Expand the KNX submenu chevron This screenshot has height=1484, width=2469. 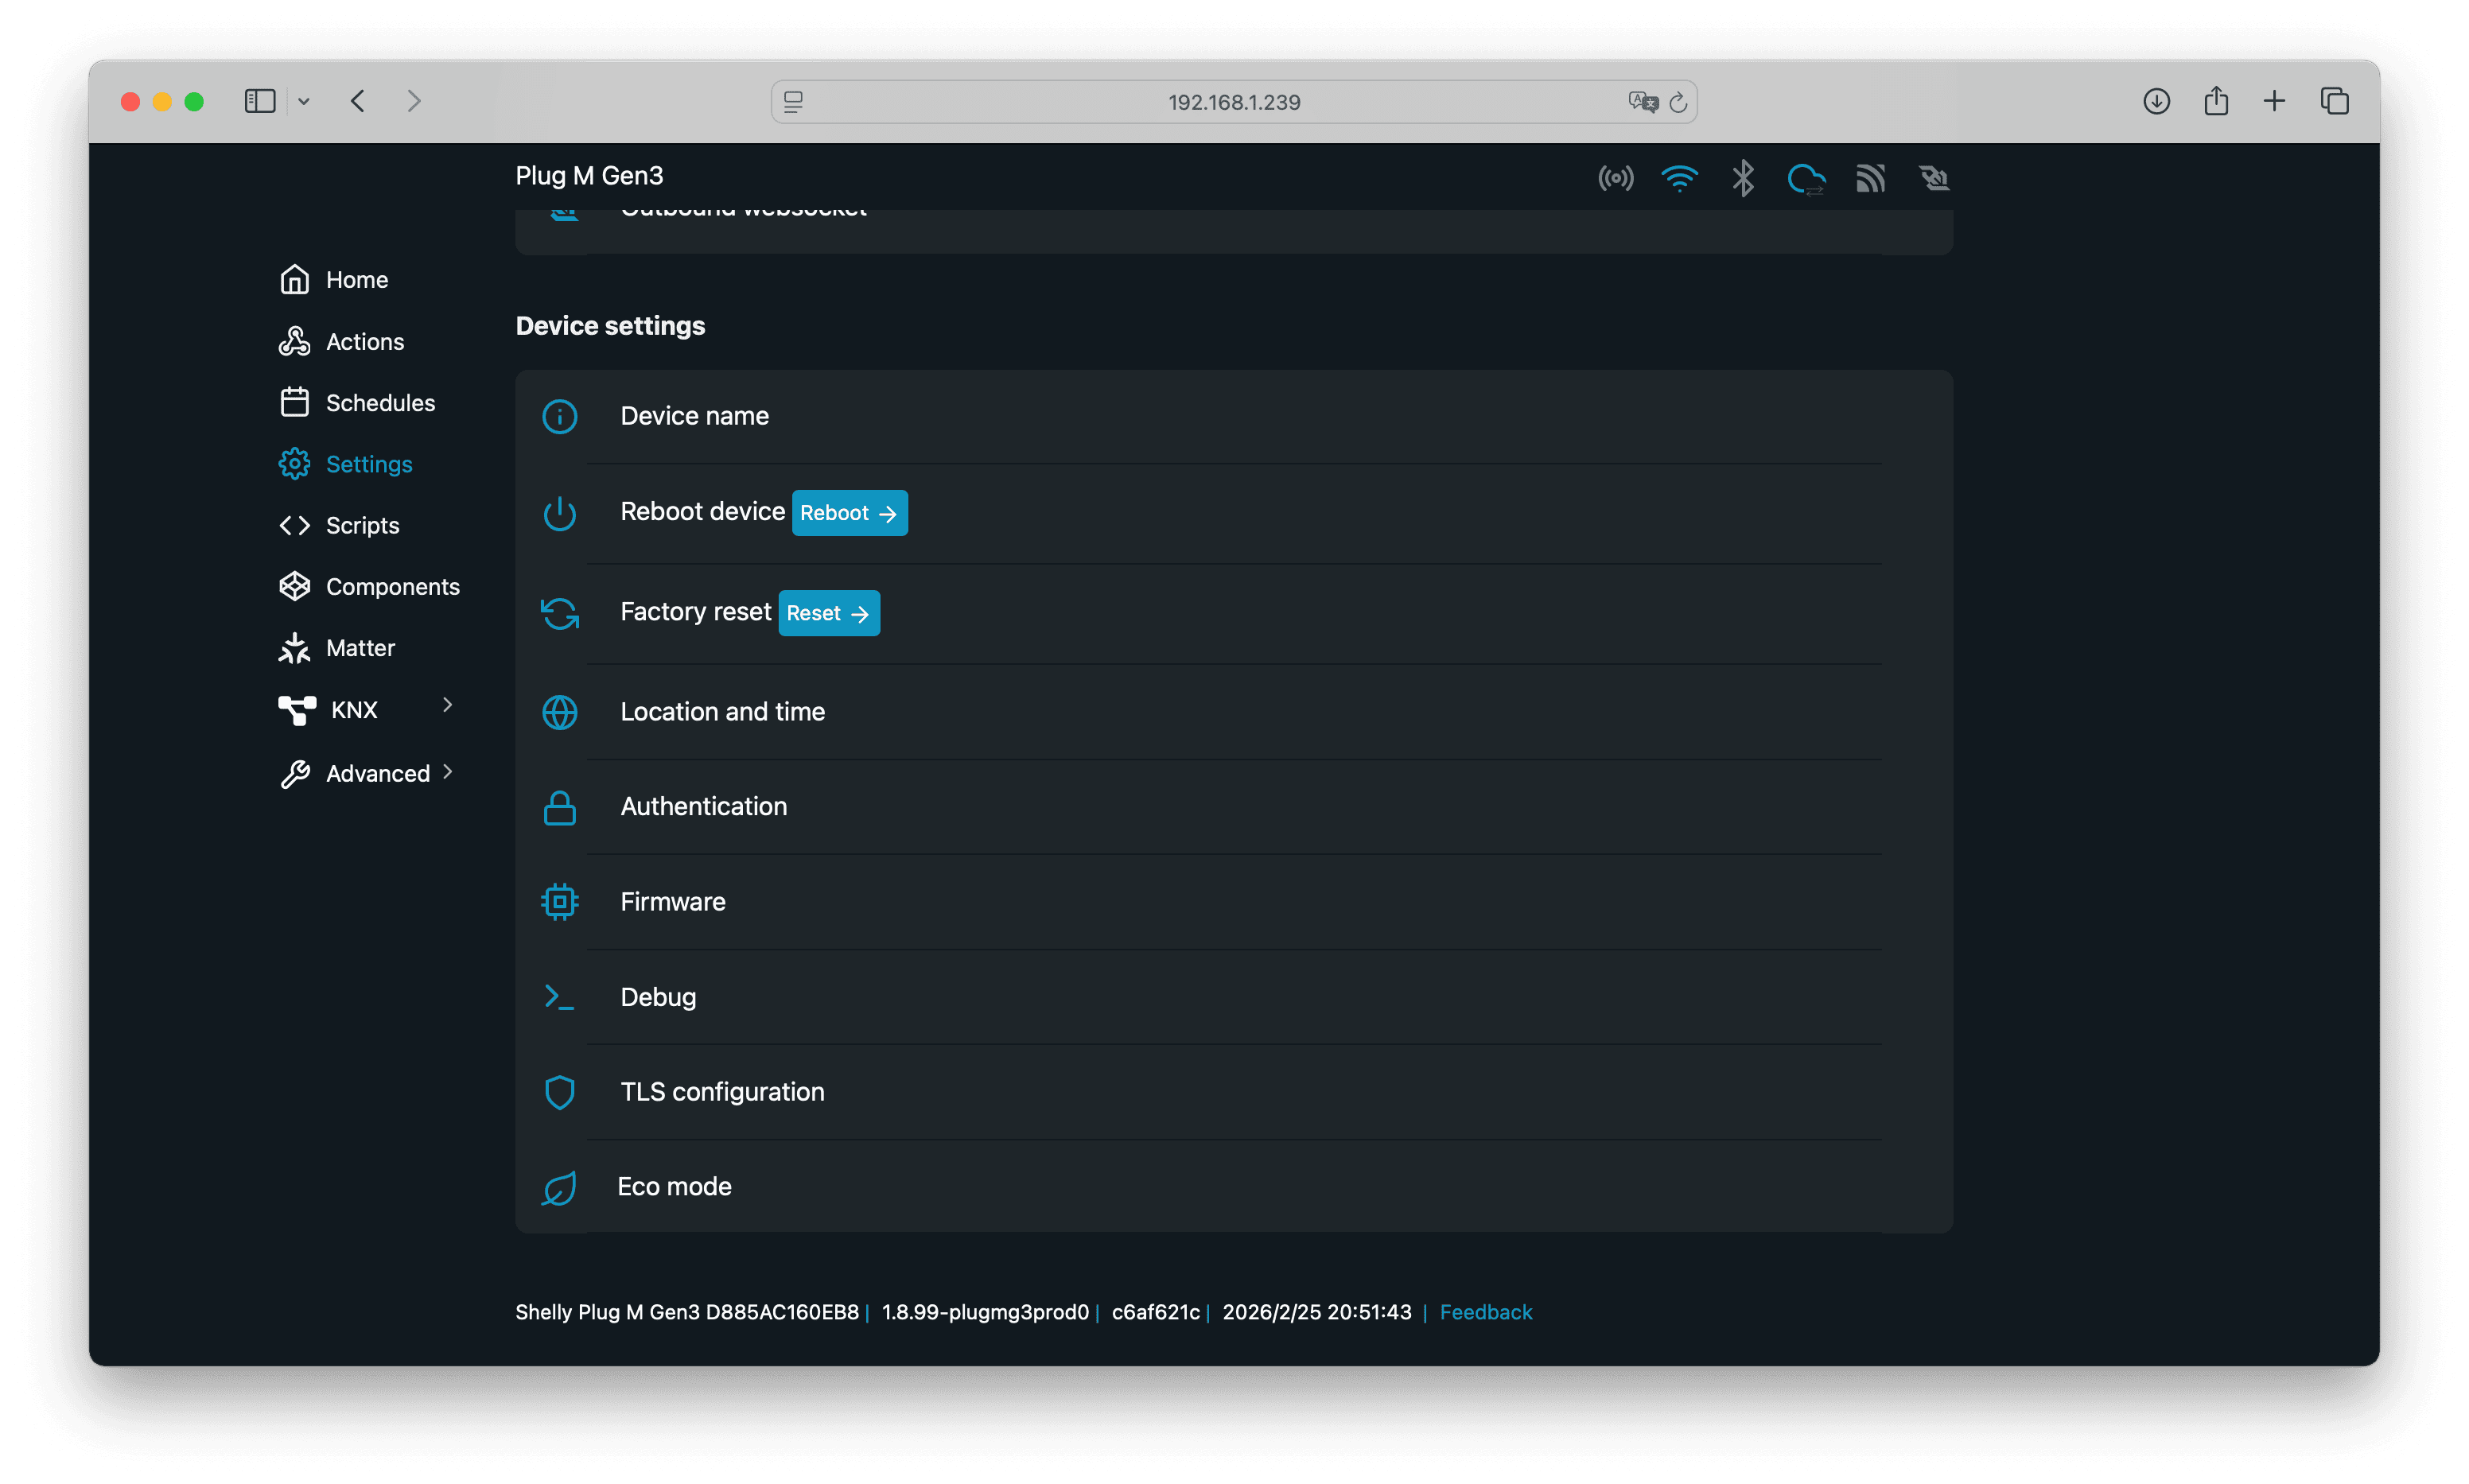pyautogui.click(x=447, y=705)
